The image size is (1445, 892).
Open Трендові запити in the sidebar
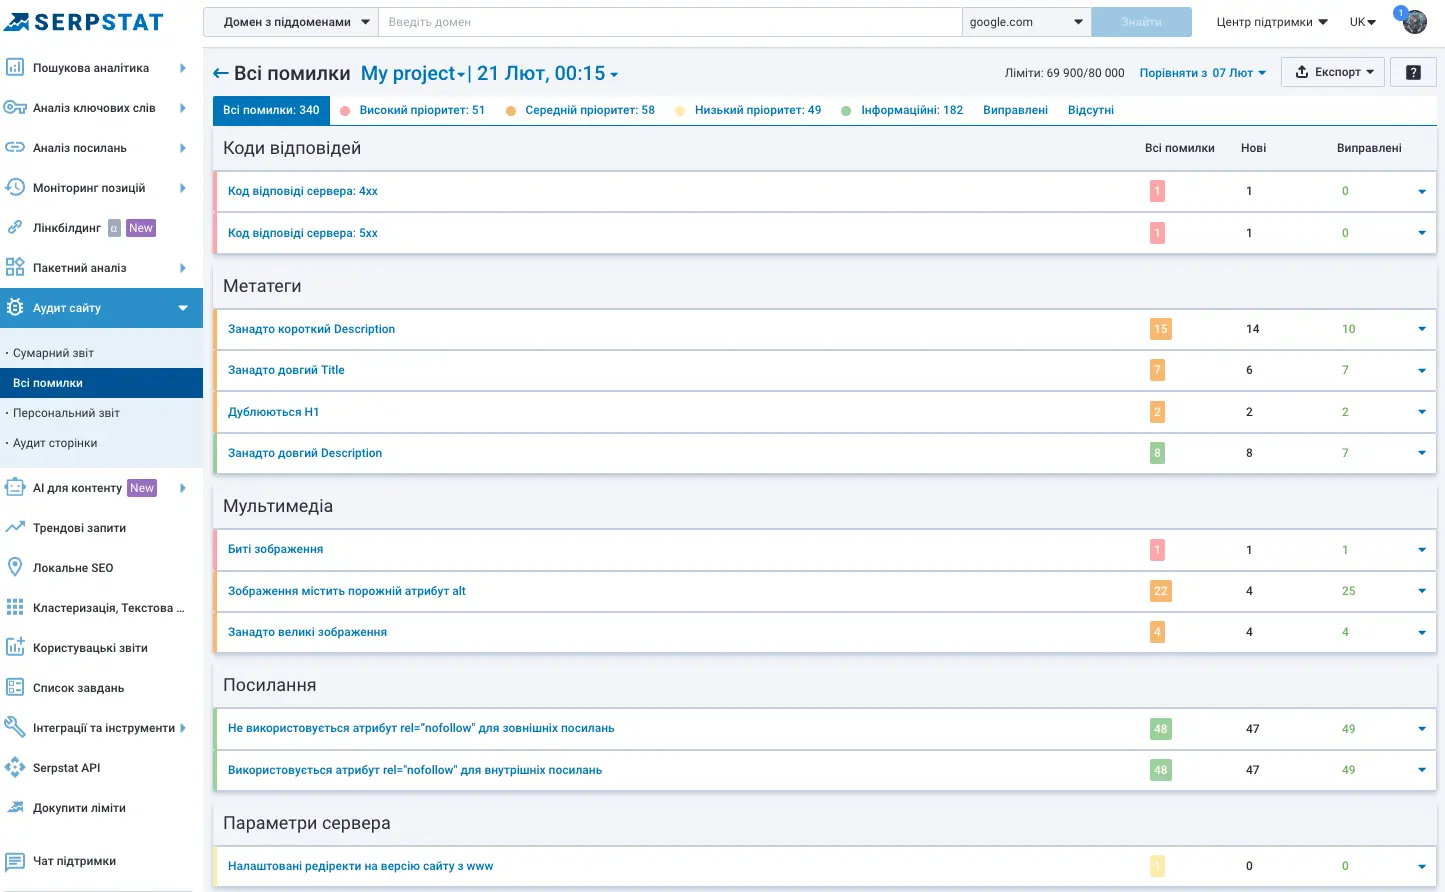(79, 528)
